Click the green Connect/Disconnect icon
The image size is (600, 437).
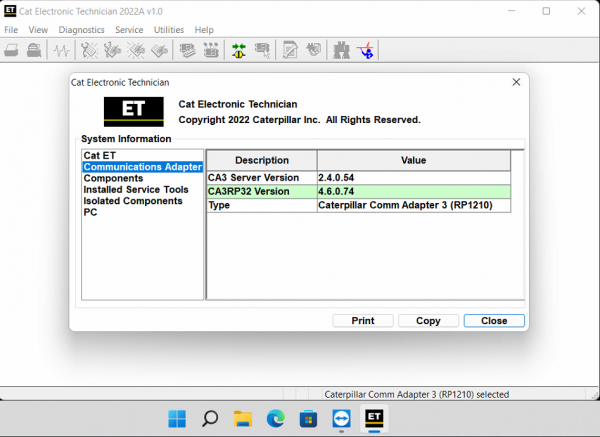239,50
